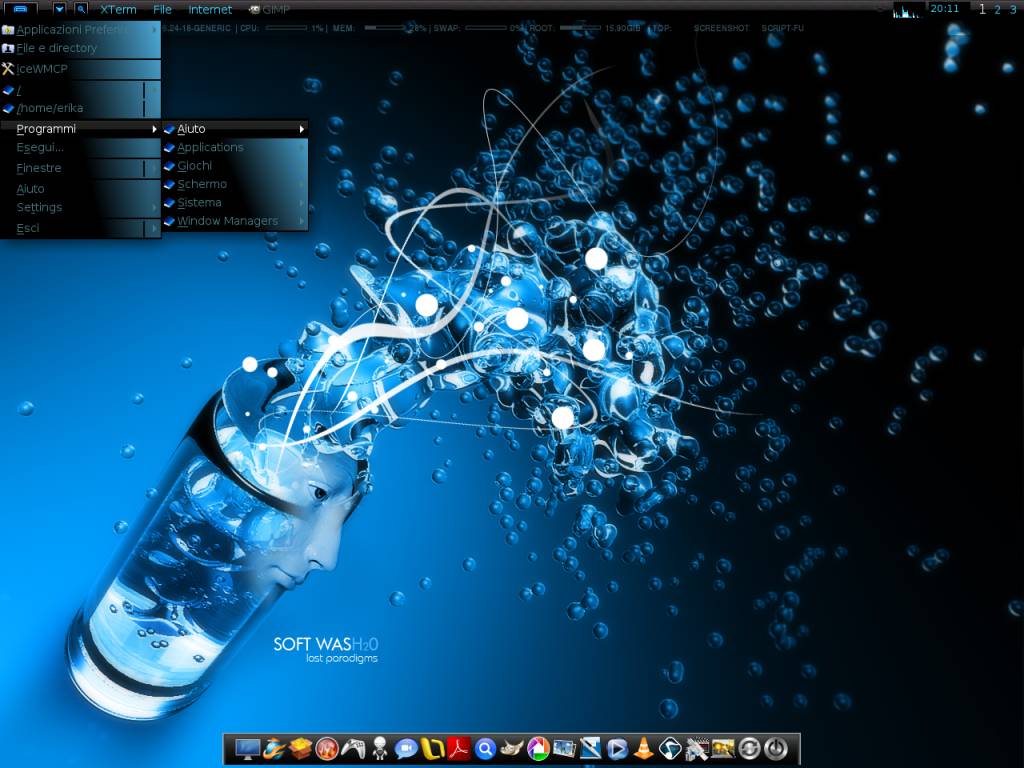This screenshot has width=1024, height=768.
Task: Open the root folder '/' entry
Action: (x=80, y=90)
